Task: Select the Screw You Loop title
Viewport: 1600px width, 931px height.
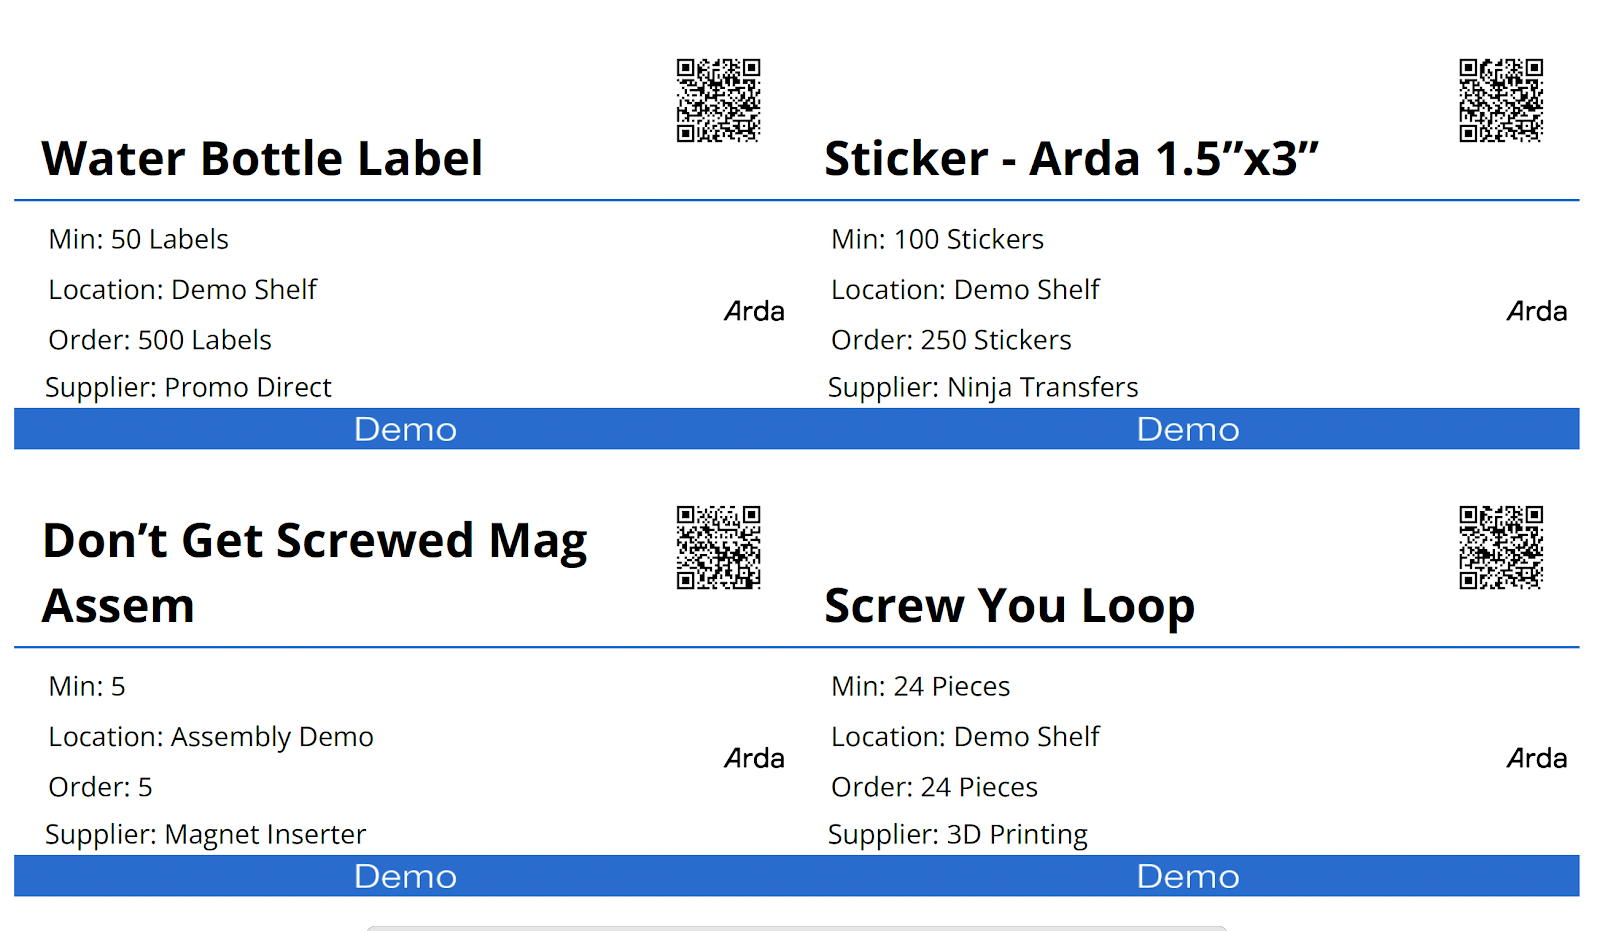Action: [1009, 606]
